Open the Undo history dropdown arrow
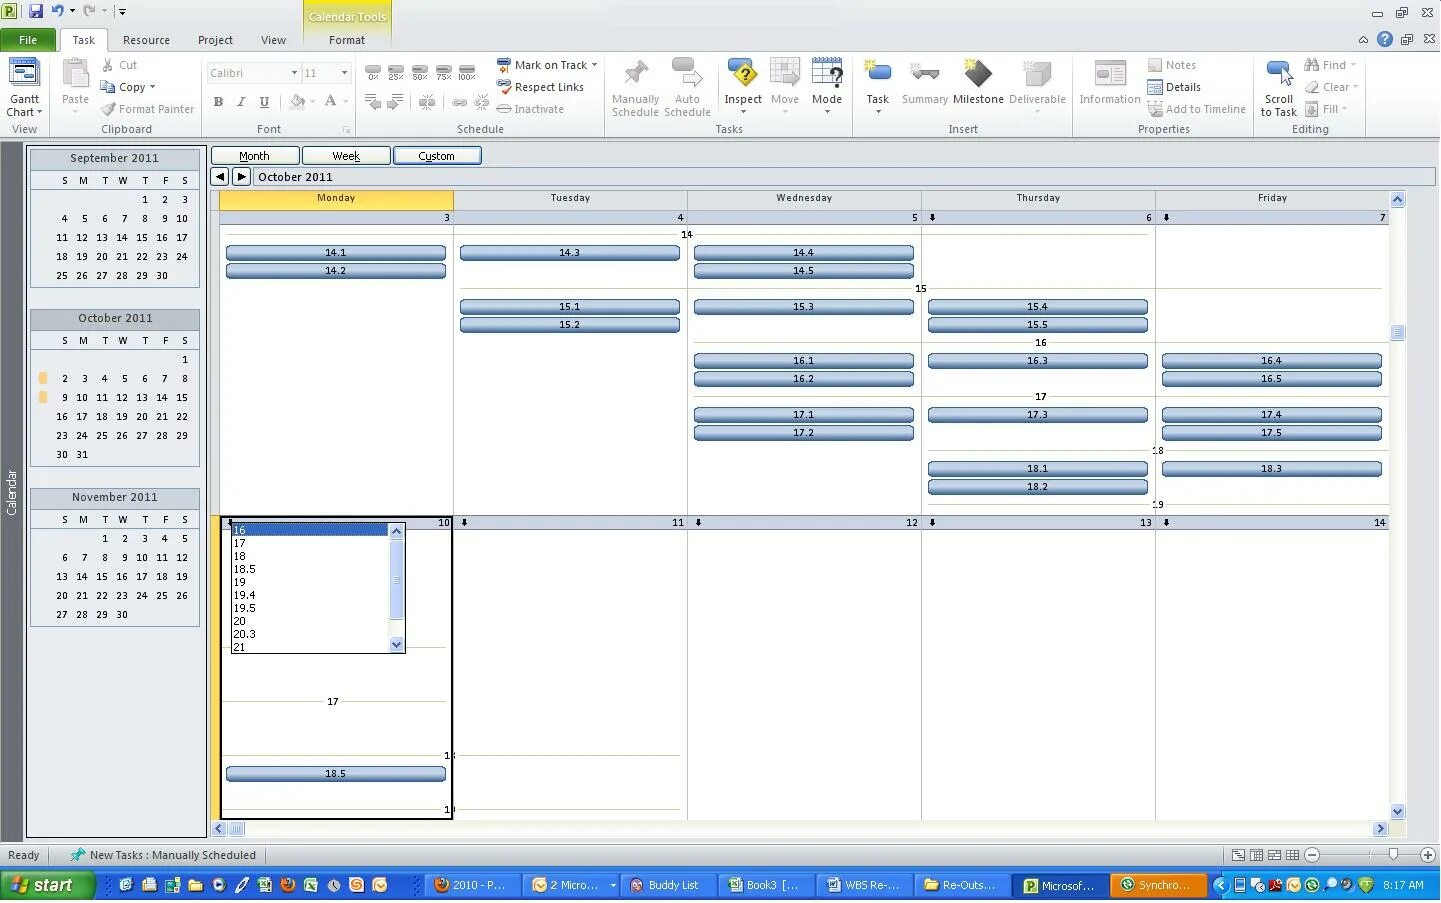This screenshot has height=903, width=1441. pos(72,11)
